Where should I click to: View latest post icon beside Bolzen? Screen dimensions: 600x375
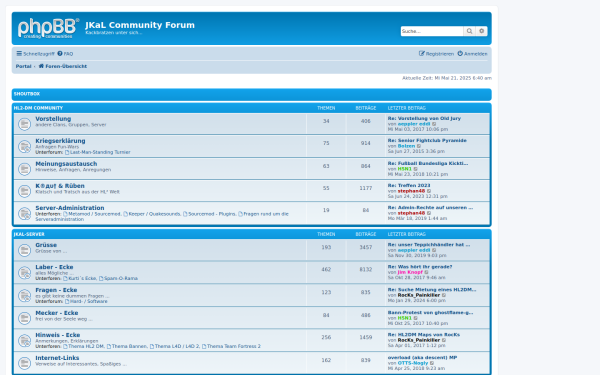(x=419, y=146)
